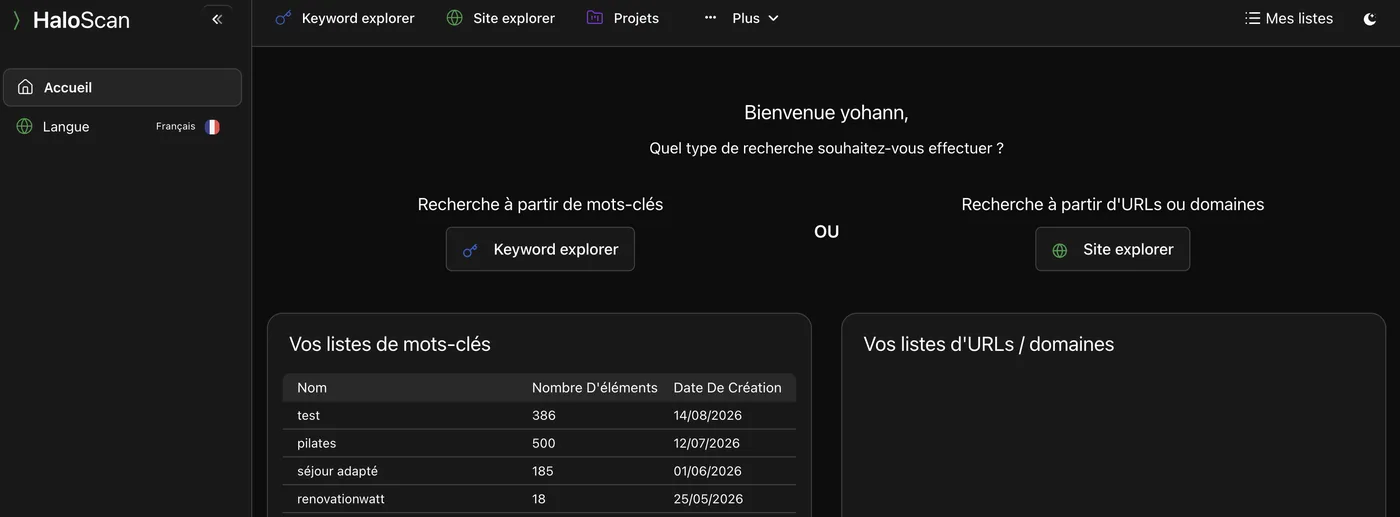Viewport: 1400px width, 517px height.
Task: Open the 'pilates' keyword list
Action: point(317,444)
